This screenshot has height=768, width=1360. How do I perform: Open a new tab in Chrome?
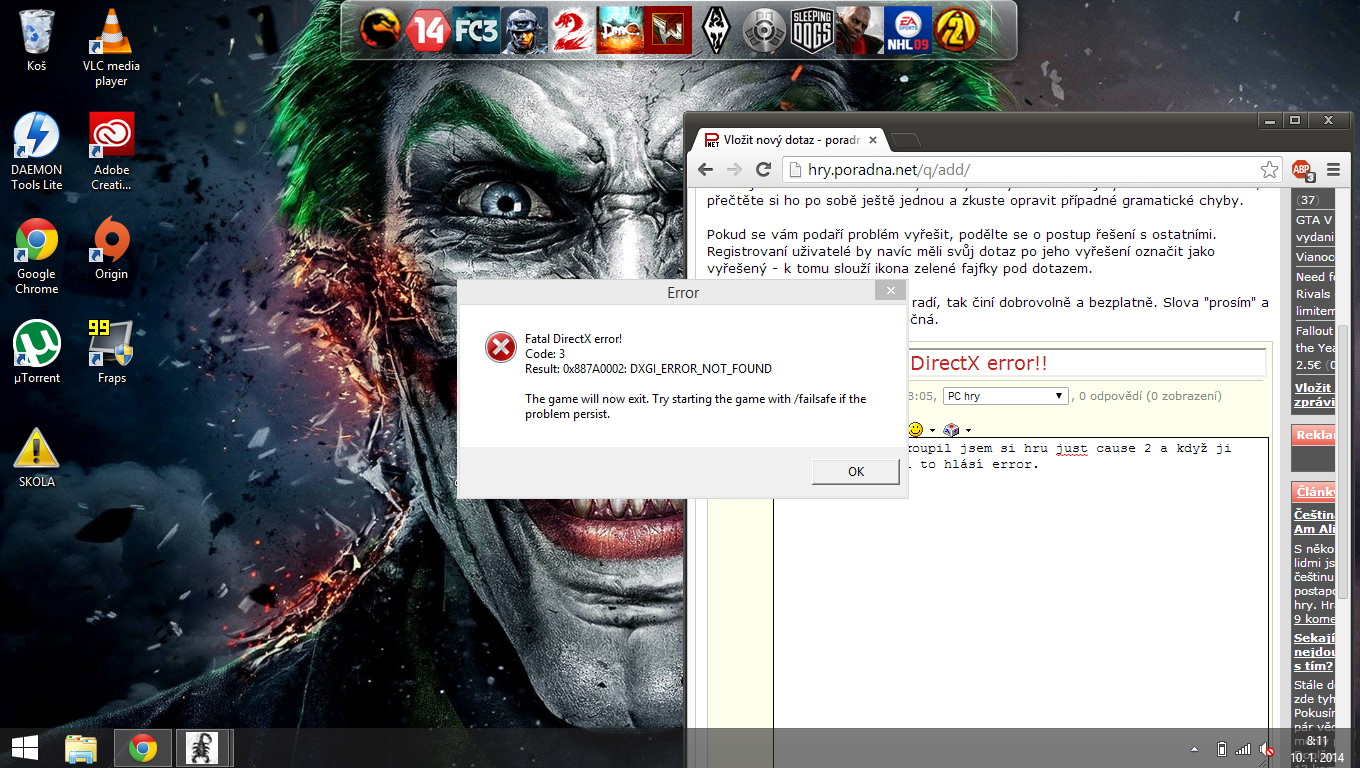click(x=905, y=141)
